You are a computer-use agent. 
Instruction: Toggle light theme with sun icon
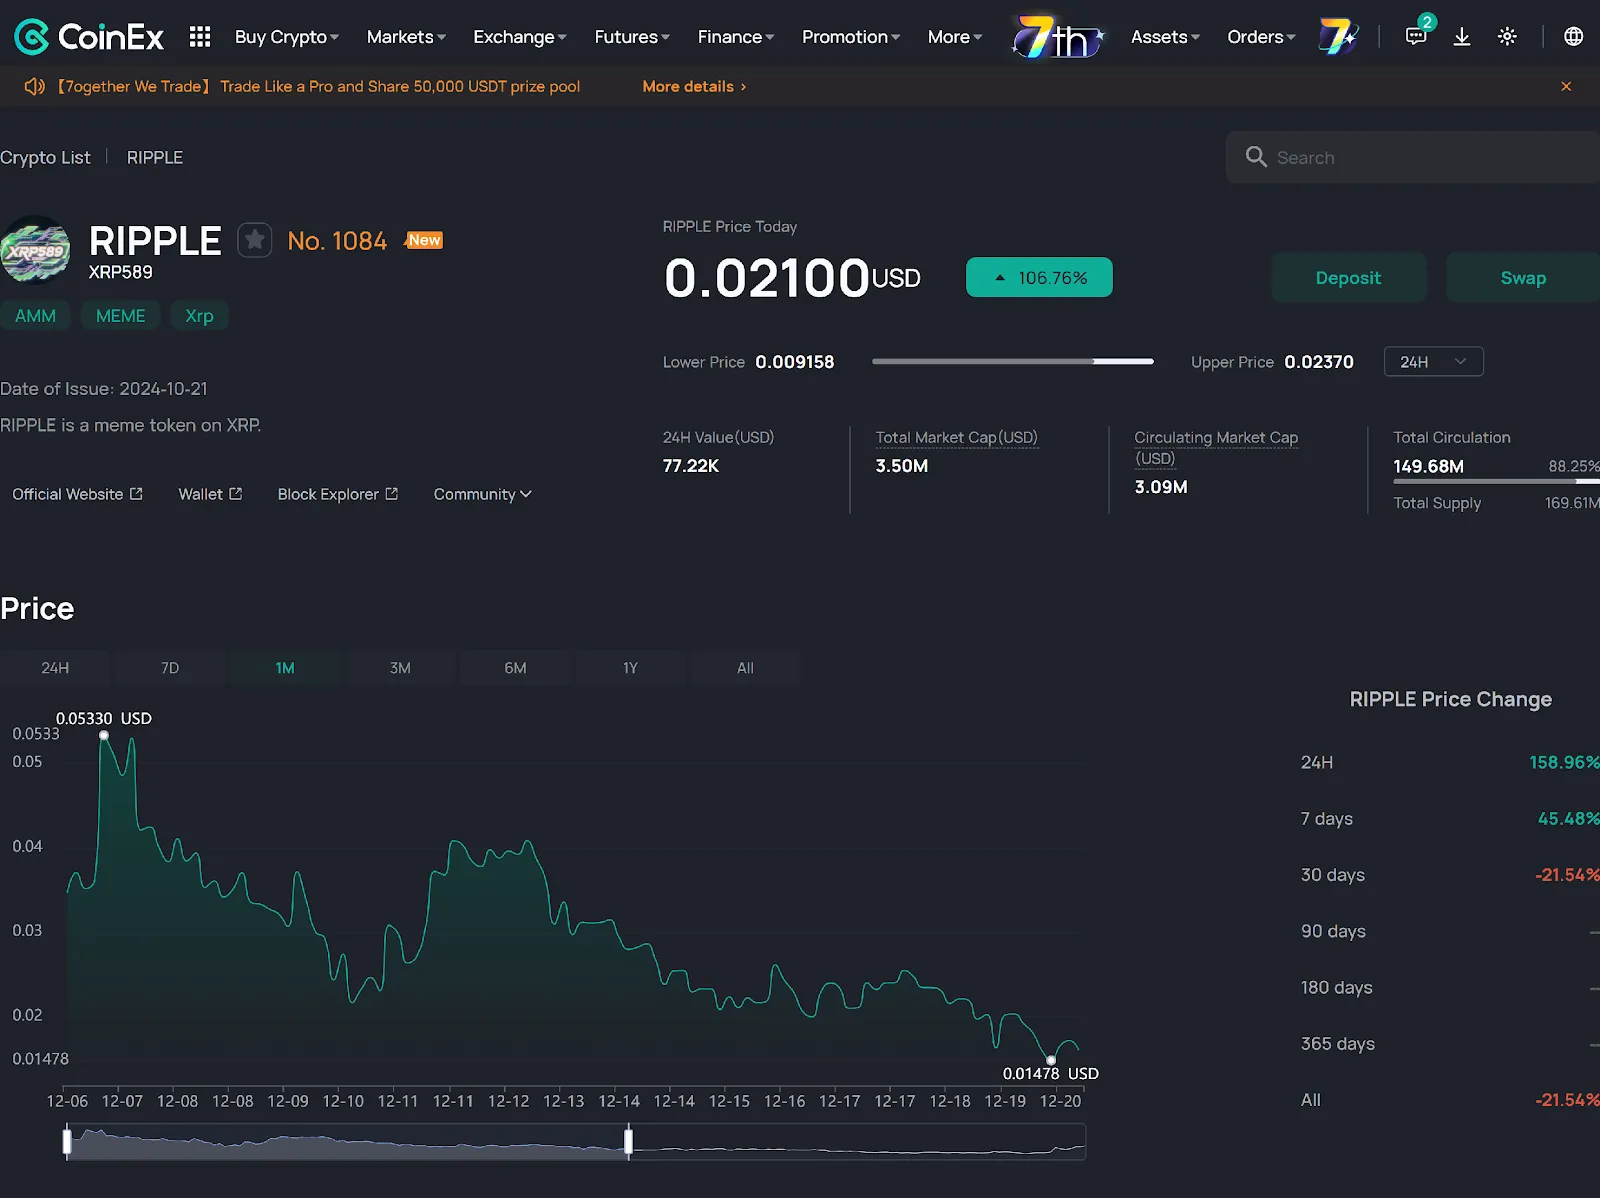[1507, 37]
